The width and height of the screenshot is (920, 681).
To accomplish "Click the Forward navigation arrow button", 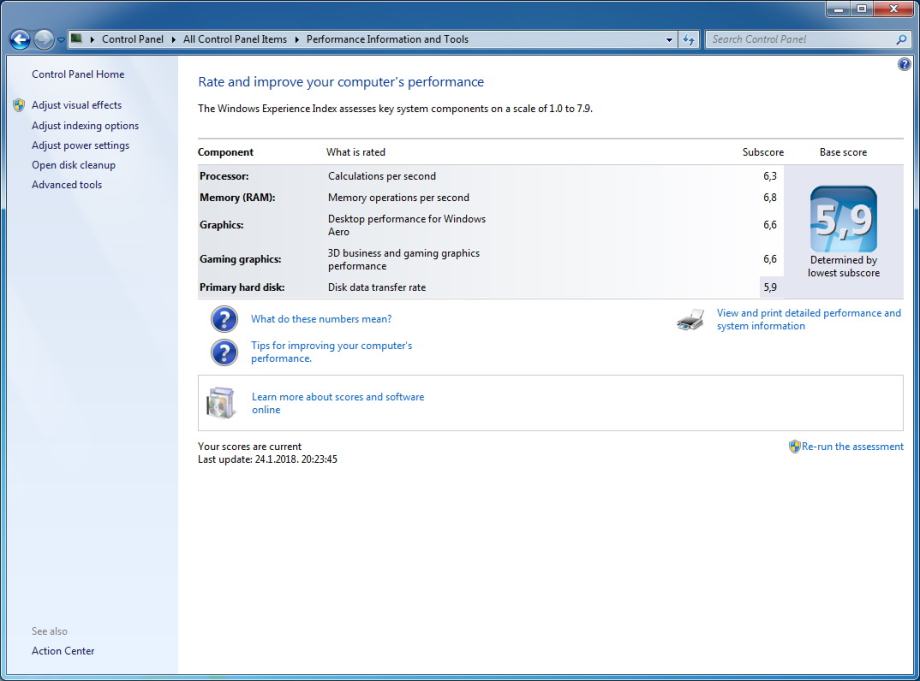I will click(x=44, y=40).
